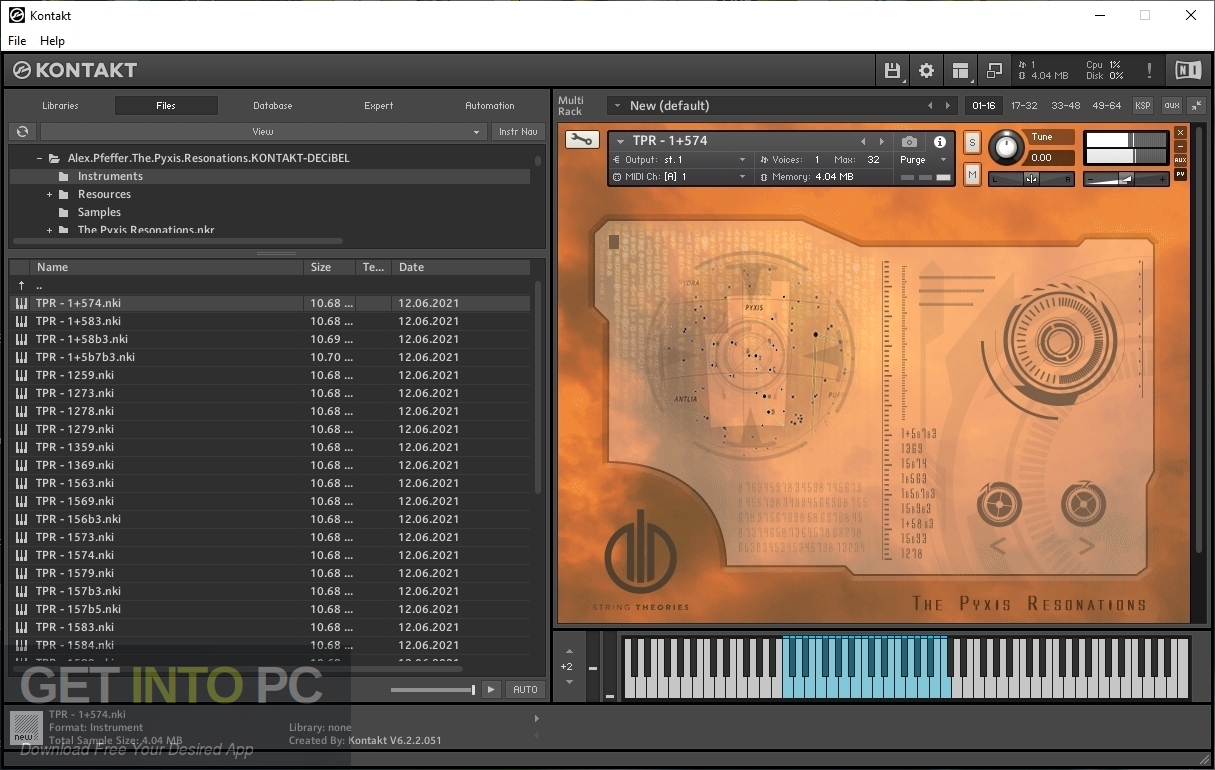Show rack page 33-48
The width and height of the screenshot is (1215, 770).
(1065, 105)
